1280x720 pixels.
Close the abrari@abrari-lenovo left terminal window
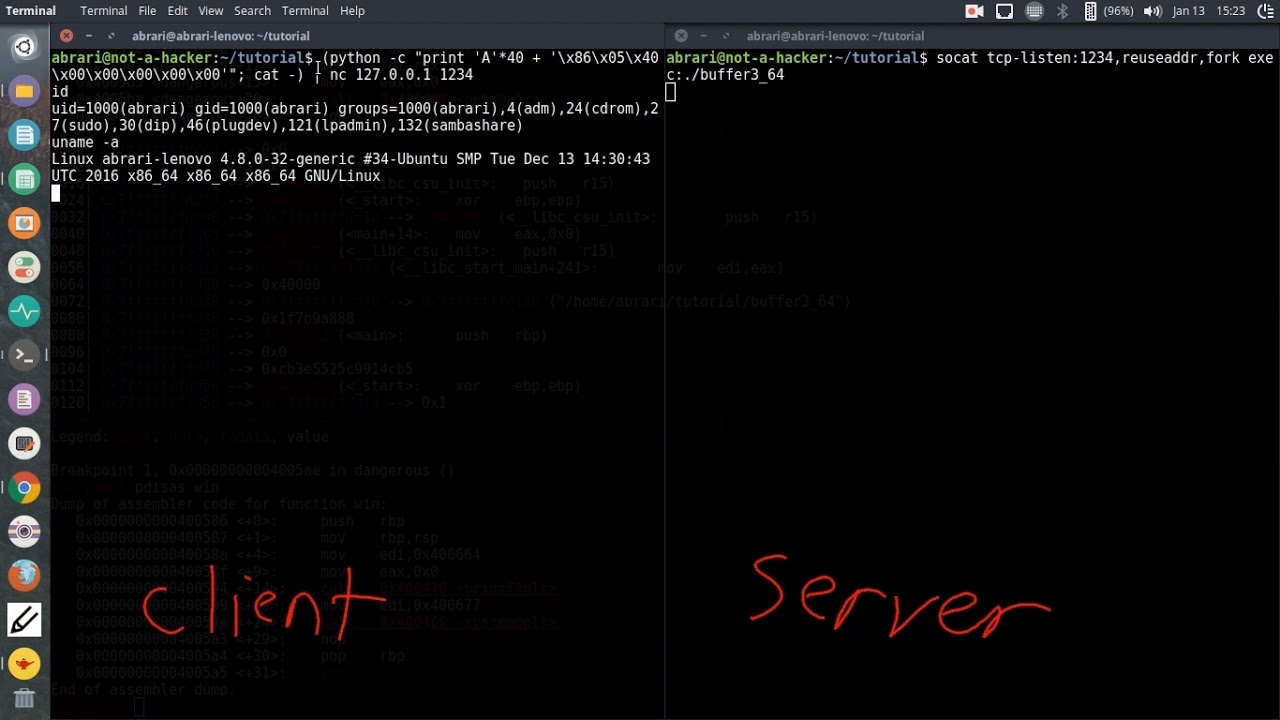click(66, 36)
